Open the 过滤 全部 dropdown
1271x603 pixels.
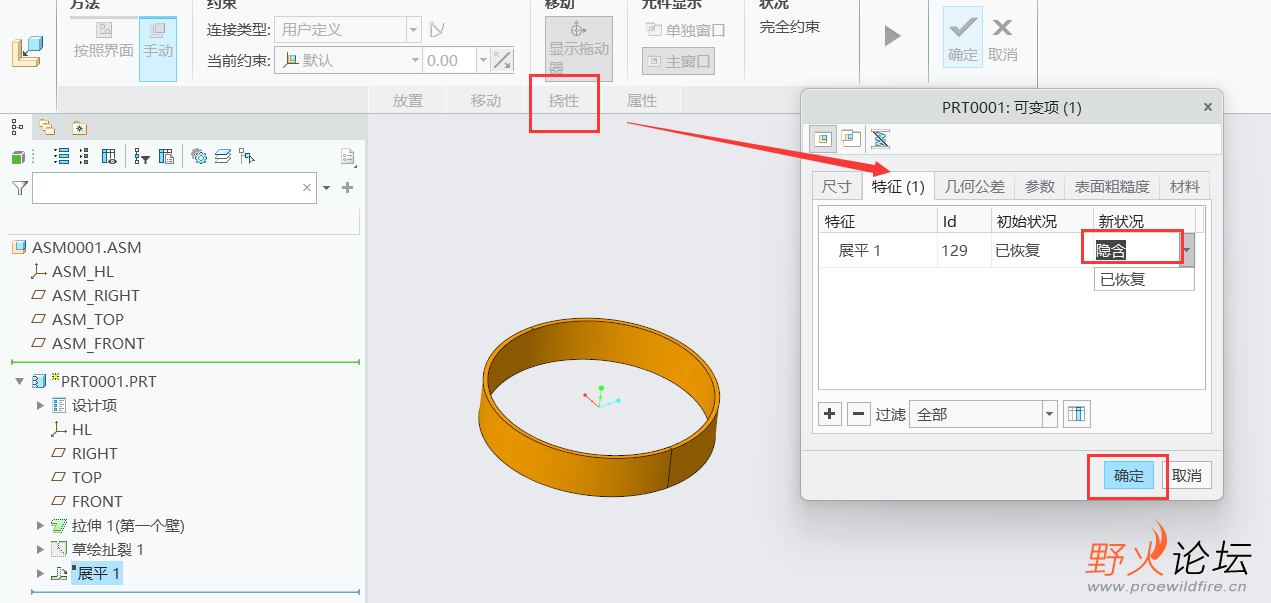[982, 414]
